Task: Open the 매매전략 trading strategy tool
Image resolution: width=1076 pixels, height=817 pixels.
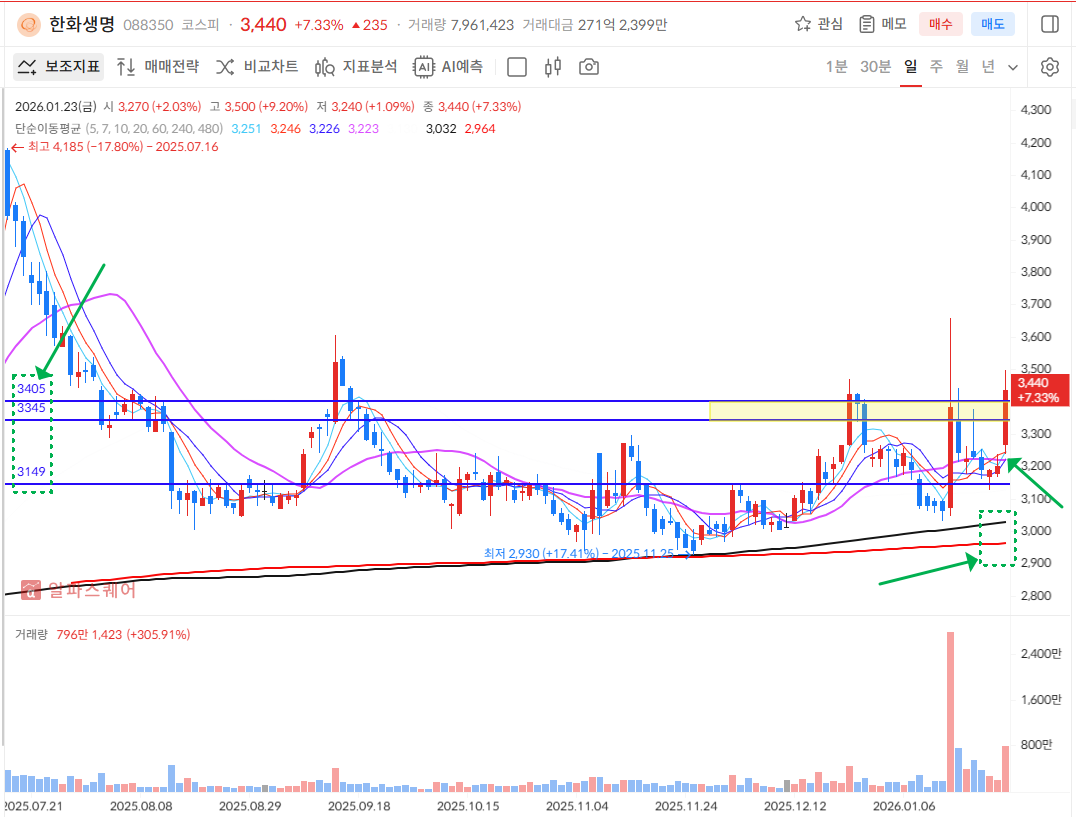Action: point(157,67)
